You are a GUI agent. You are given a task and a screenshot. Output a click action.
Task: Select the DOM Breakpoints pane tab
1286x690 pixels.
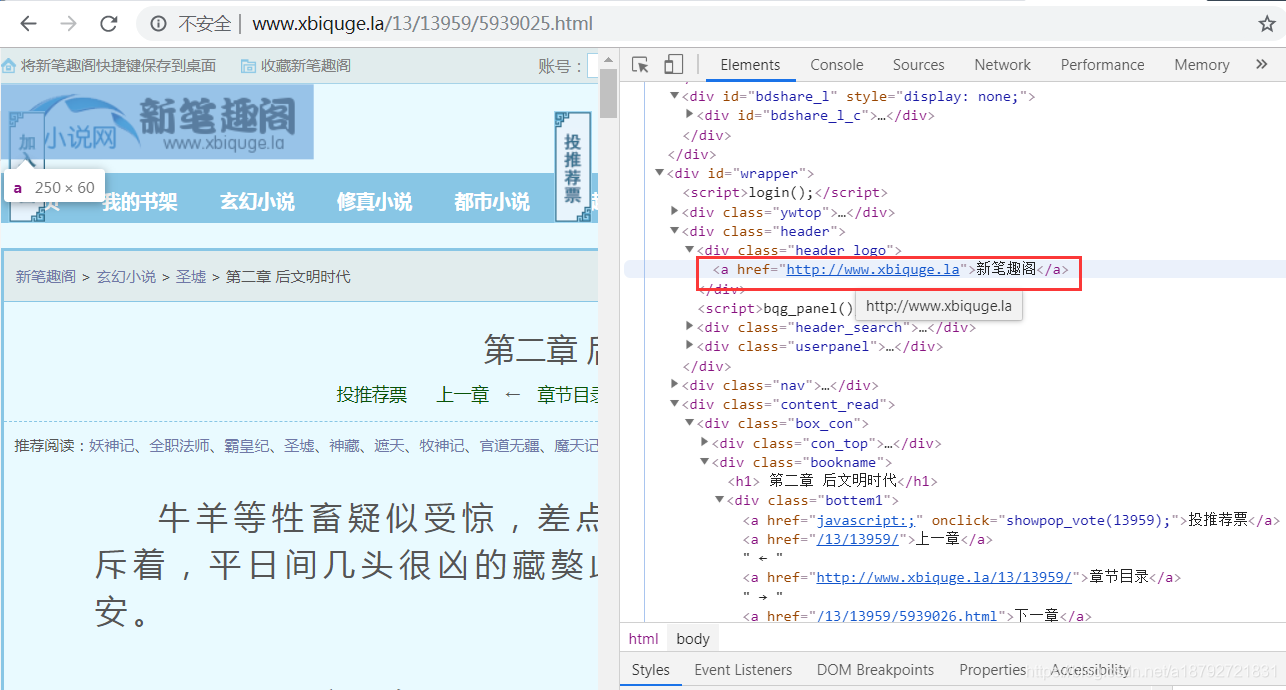click(x=875, y=670)
